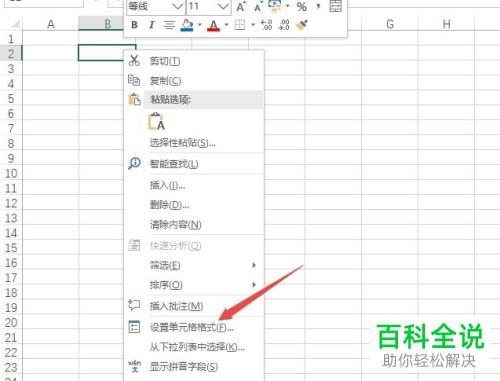Image resolution: width=500 pixels, height=381 pixels.
Task: Select row 10 header
Action: (x=11, y=173)
